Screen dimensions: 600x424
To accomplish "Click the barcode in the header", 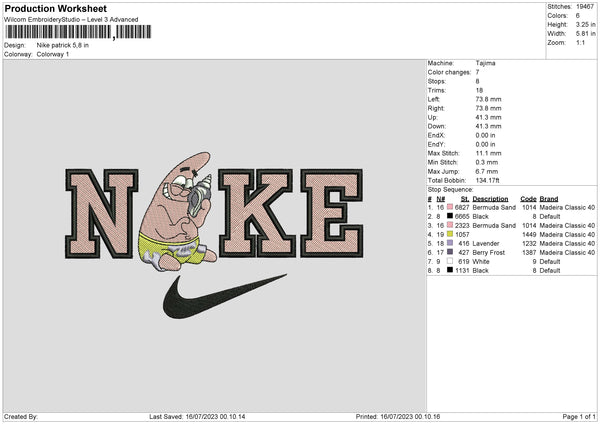I will 78,32.
